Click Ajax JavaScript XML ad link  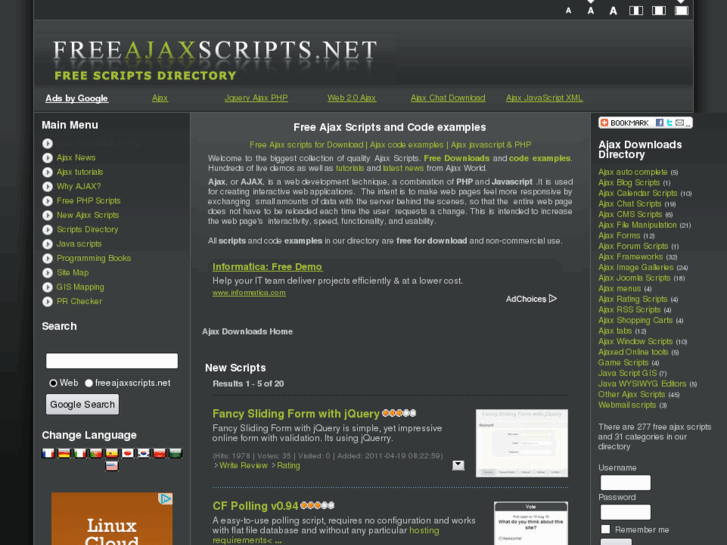pos(544,98)
